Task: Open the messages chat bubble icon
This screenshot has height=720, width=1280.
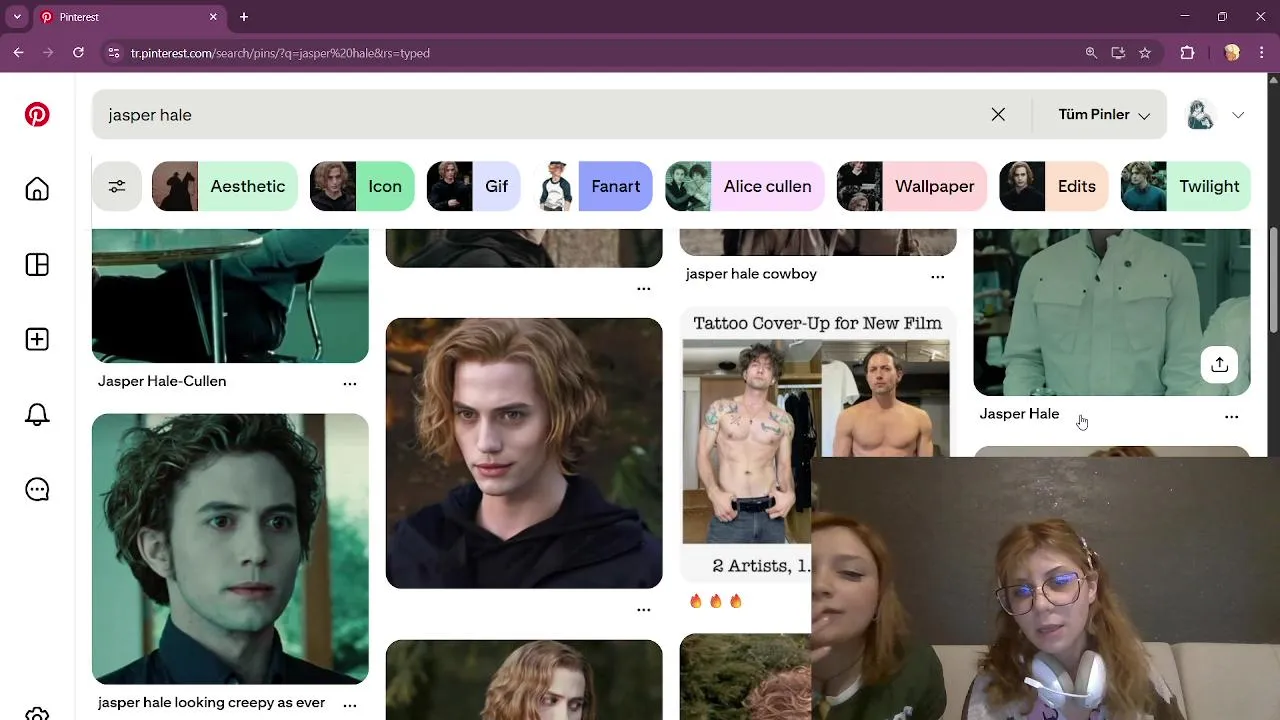Action: point(37,490)
